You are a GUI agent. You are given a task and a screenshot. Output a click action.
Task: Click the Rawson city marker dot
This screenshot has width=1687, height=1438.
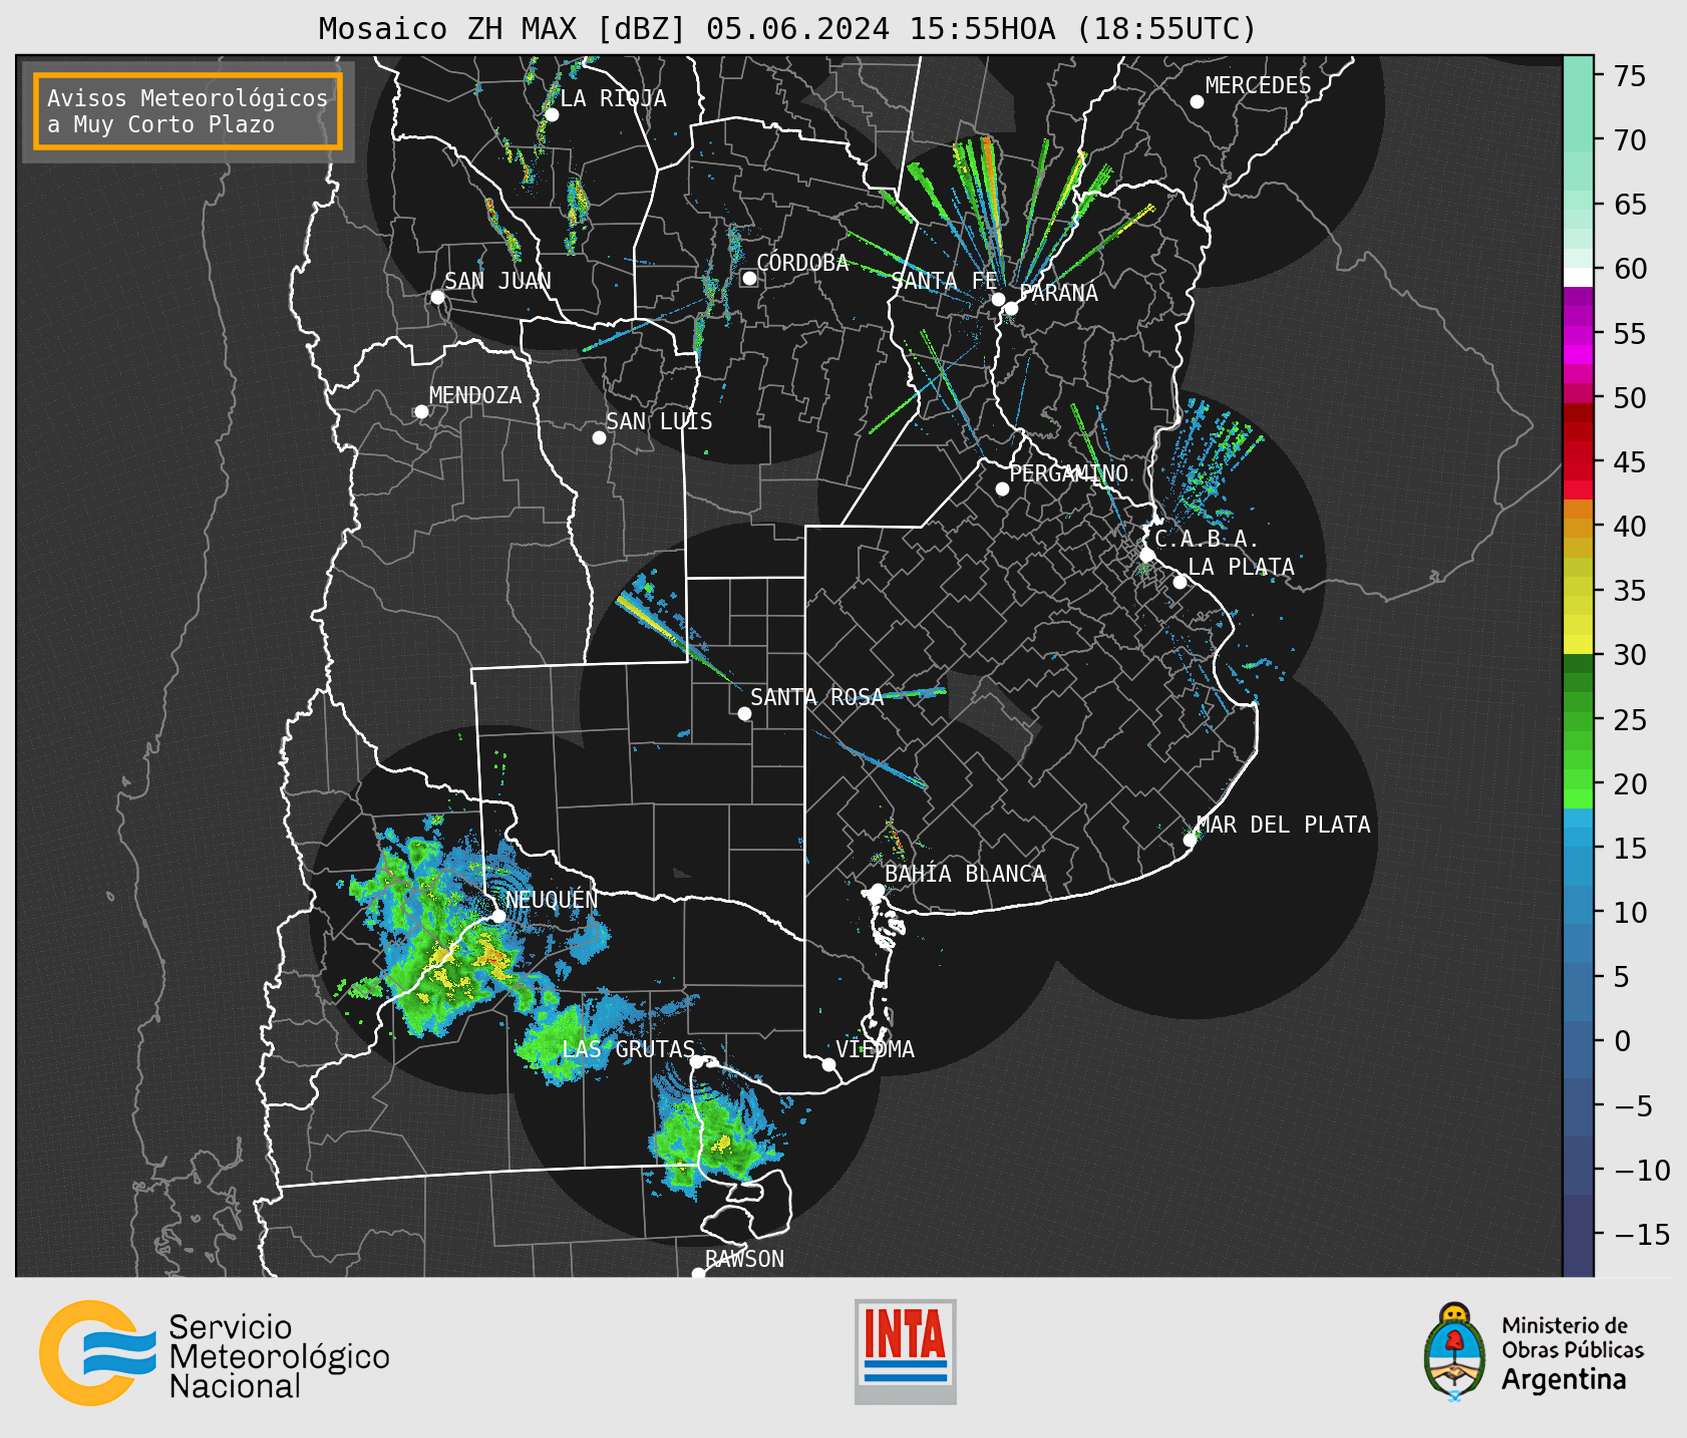[x=698, y=1274]
